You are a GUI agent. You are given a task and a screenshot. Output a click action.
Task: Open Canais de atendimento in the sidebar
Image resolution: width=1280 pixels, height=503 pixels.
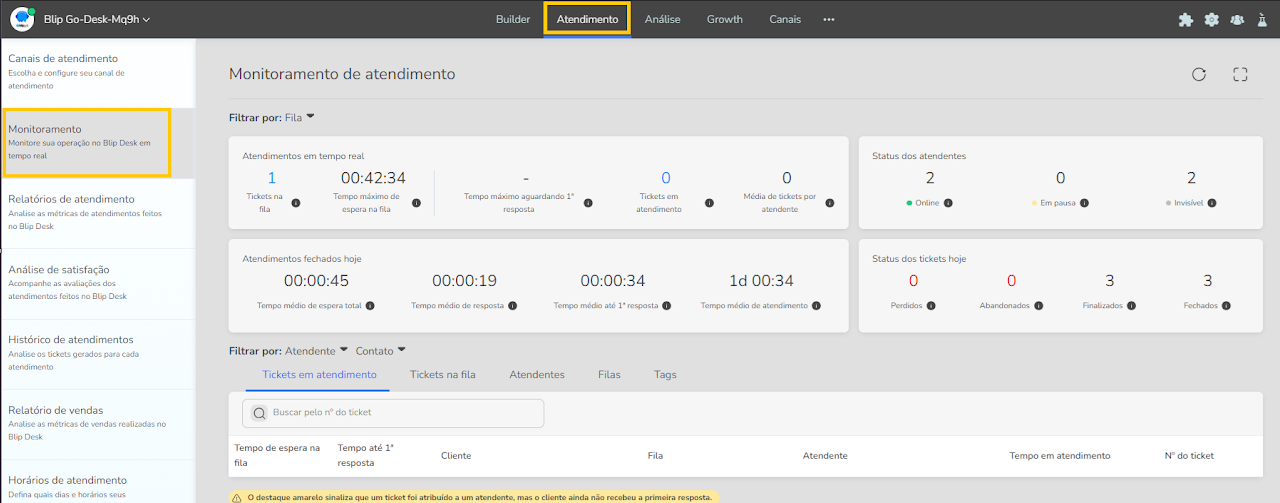tap(98, 72)
